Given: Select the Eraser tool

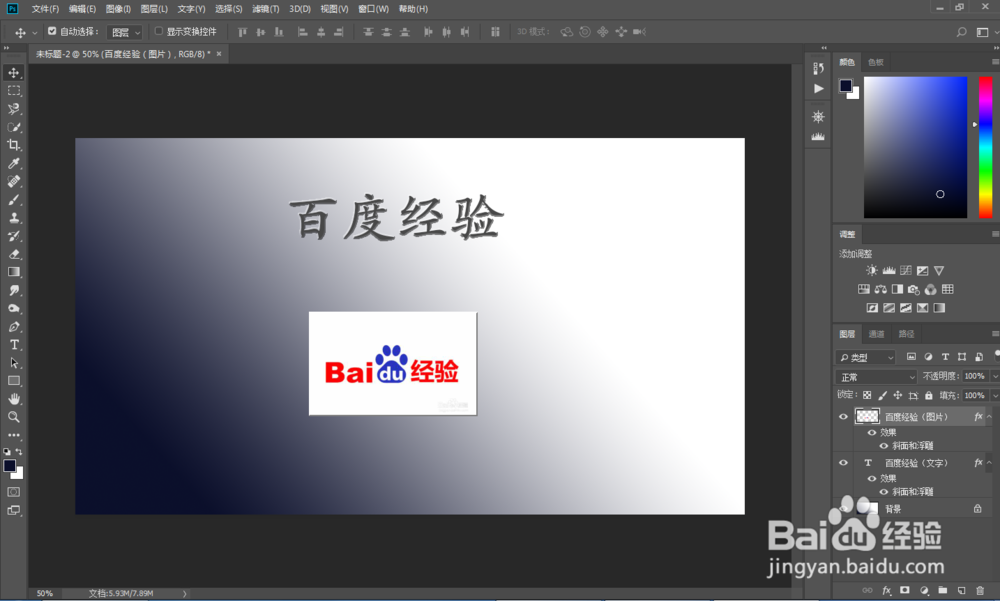Looking at the screenshot, I should [13, 254].
